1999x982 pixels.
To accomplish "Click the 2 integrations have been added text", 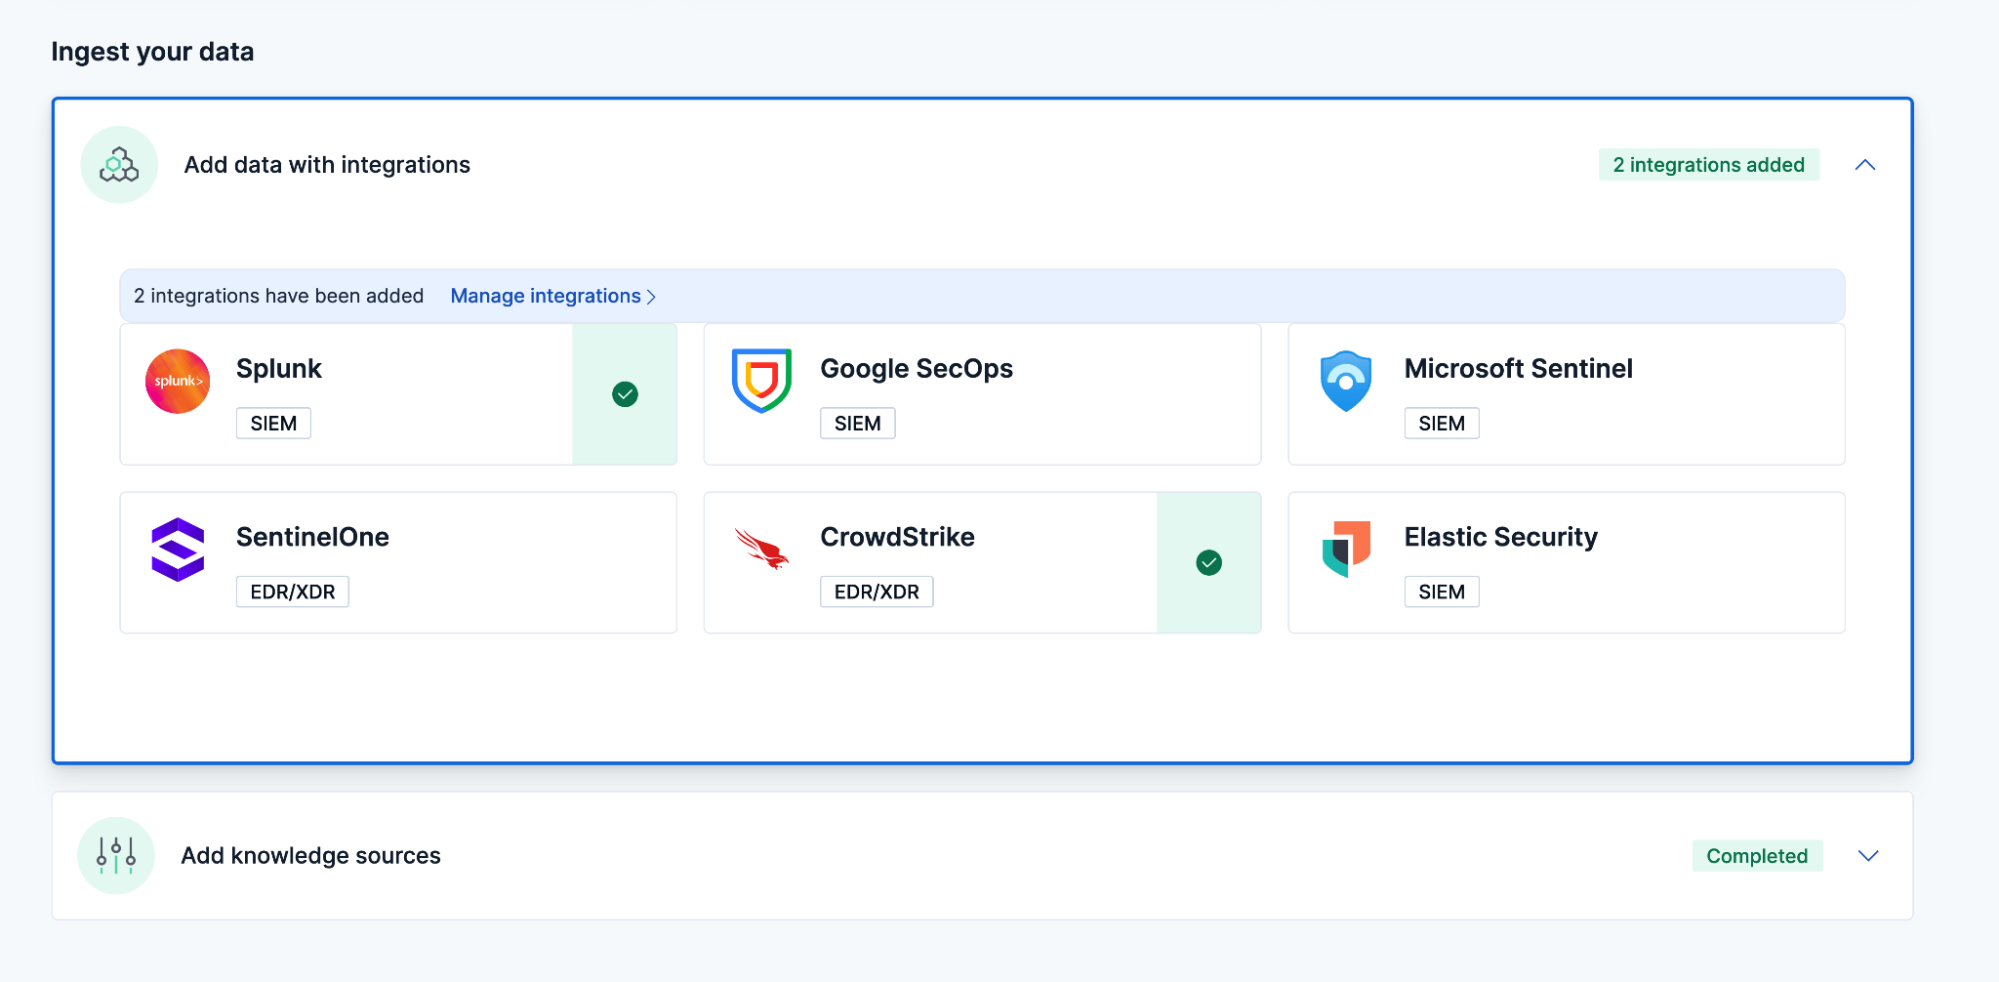I will tap(279, 296).
